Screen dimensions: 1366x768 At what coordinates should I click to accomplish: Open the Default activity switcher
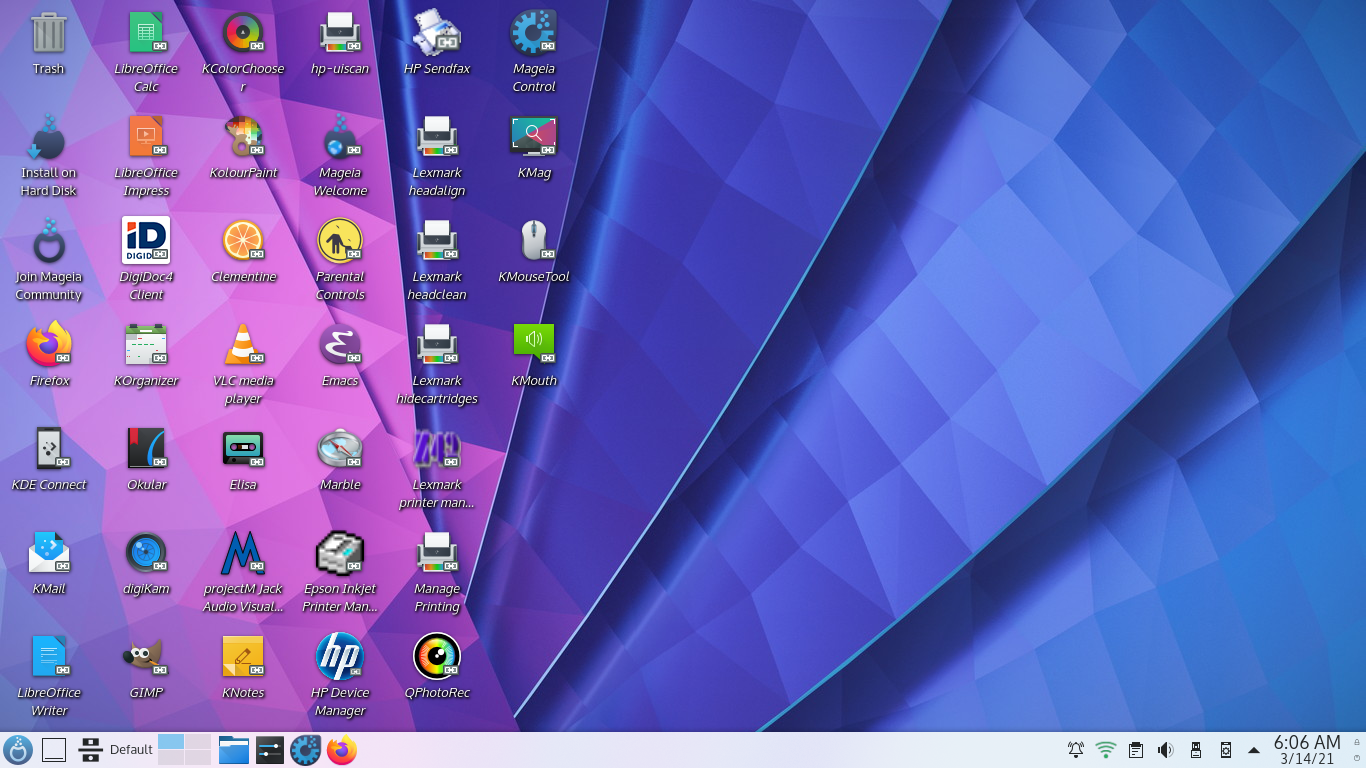[x=115, y=750]
